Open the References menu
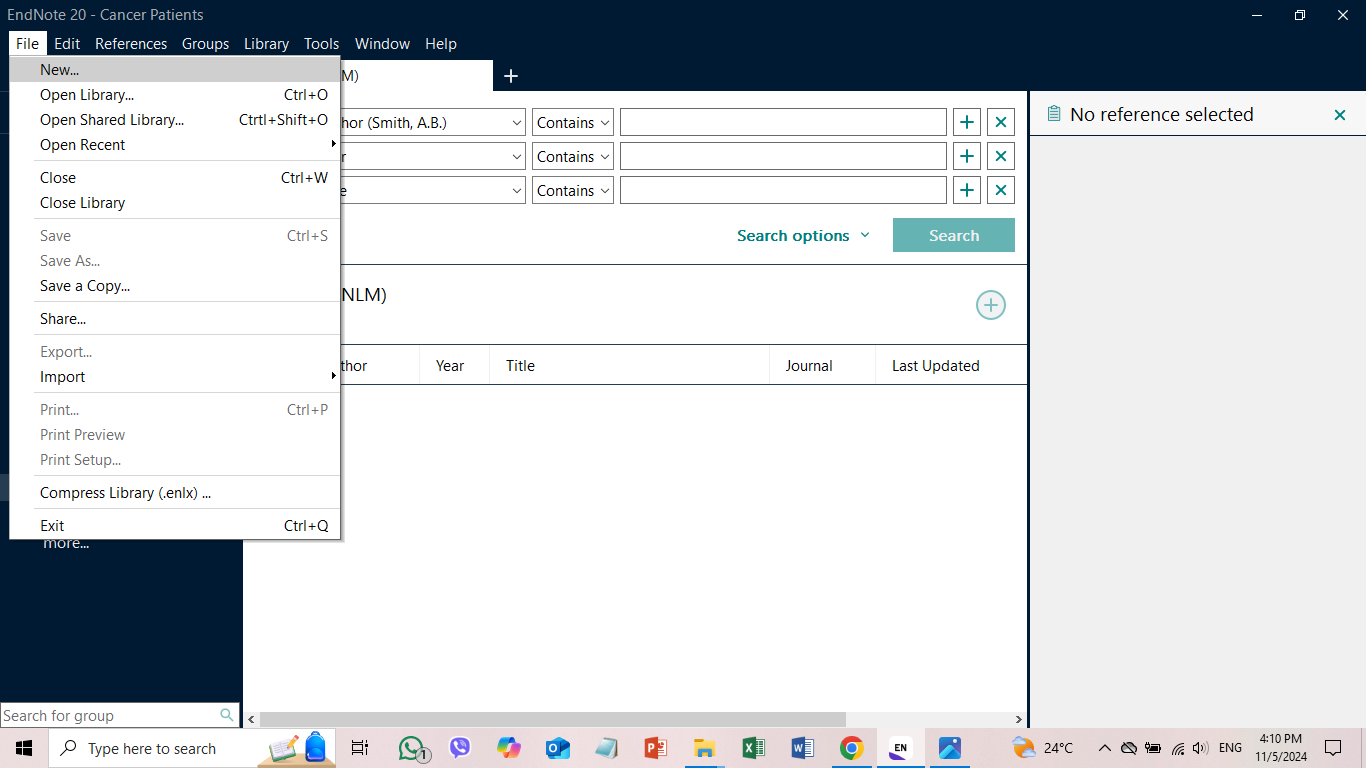 click(x=131, y=44)
